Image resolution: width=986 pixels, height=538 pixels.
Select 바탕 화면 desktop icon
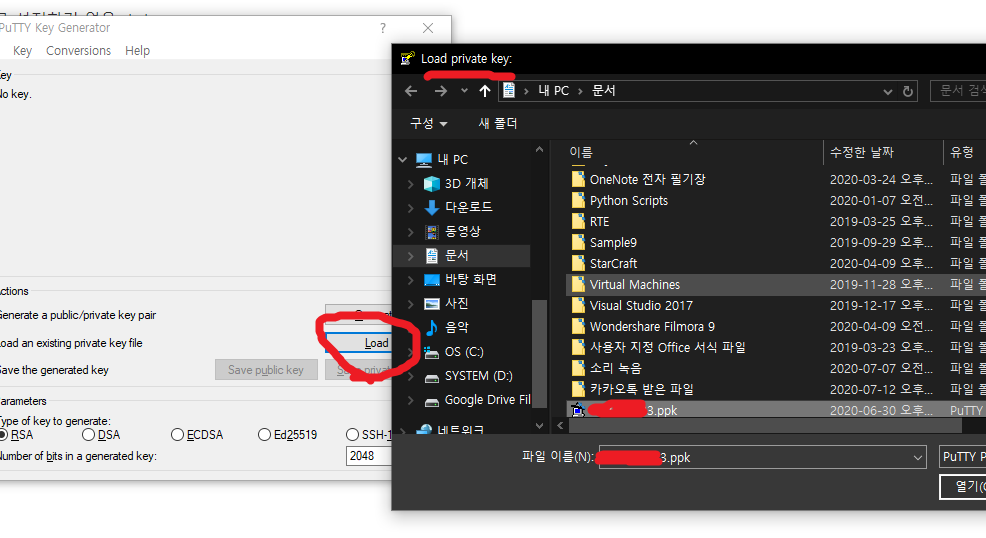[x=431, y=280]
